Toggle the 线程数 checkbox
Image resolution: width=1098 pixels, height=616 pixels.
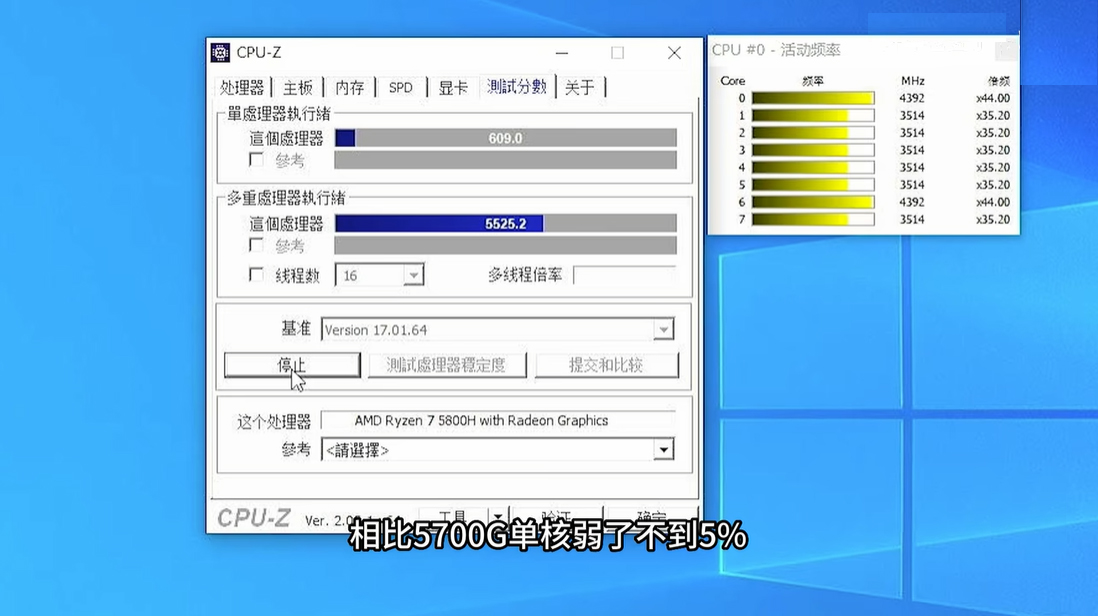[x=256, y=275]
